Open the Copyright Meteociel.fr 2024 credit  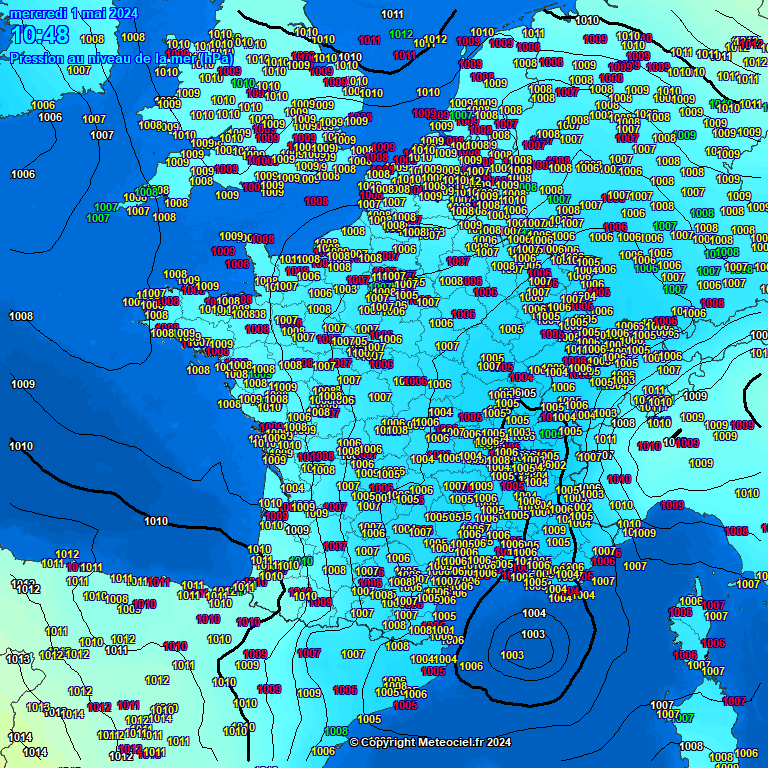click(x=430, y=742)
